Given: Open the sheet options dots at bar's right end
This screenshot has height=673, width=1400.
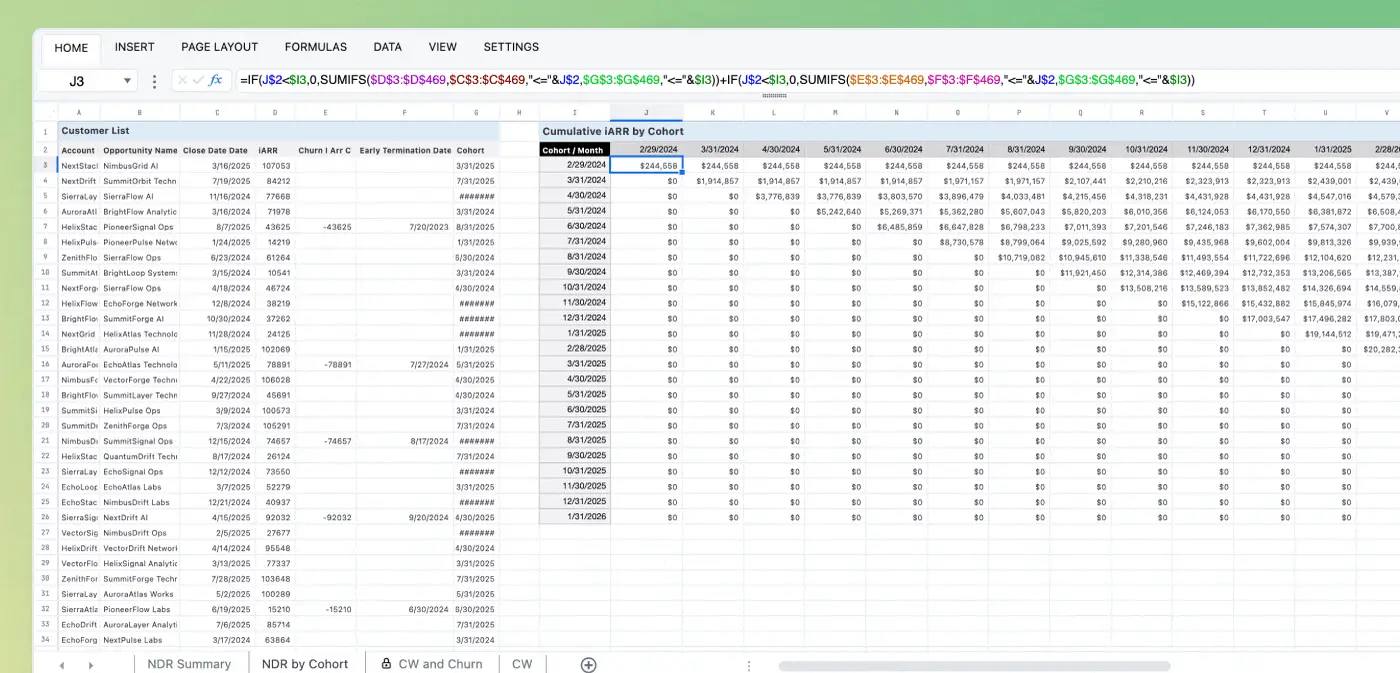Looking at the screenshot, I should [748, 664].
